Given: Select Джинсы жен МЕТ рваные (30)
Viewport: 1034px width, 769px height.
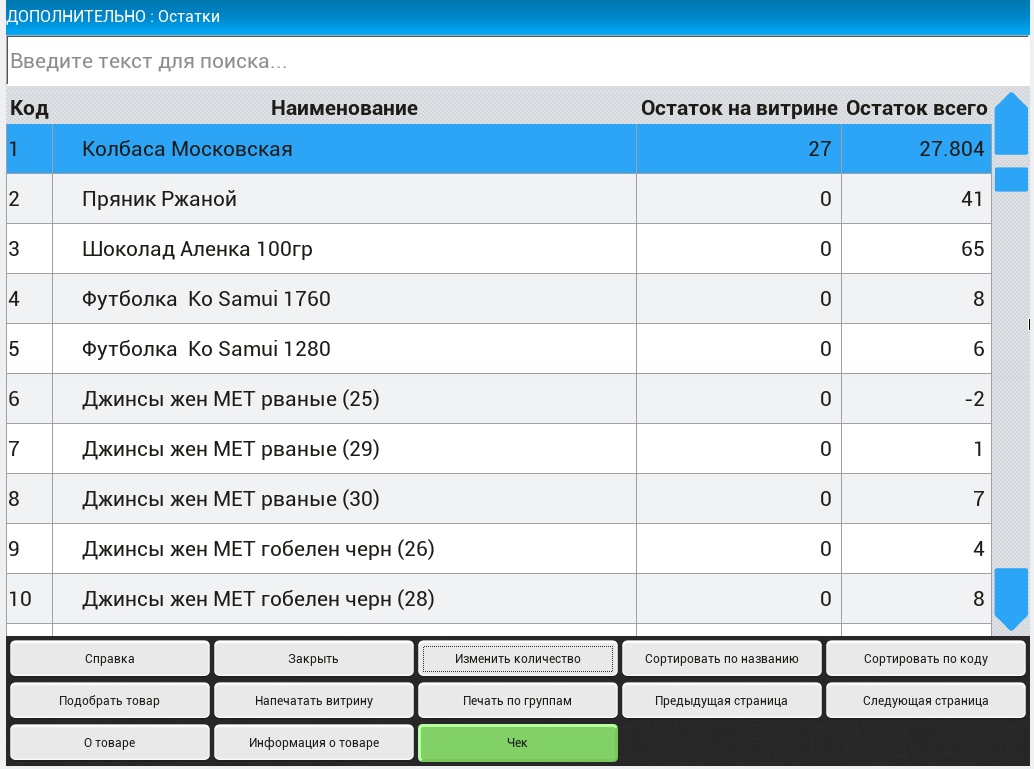Looking at the screenshot, I should tap(499, 499).
